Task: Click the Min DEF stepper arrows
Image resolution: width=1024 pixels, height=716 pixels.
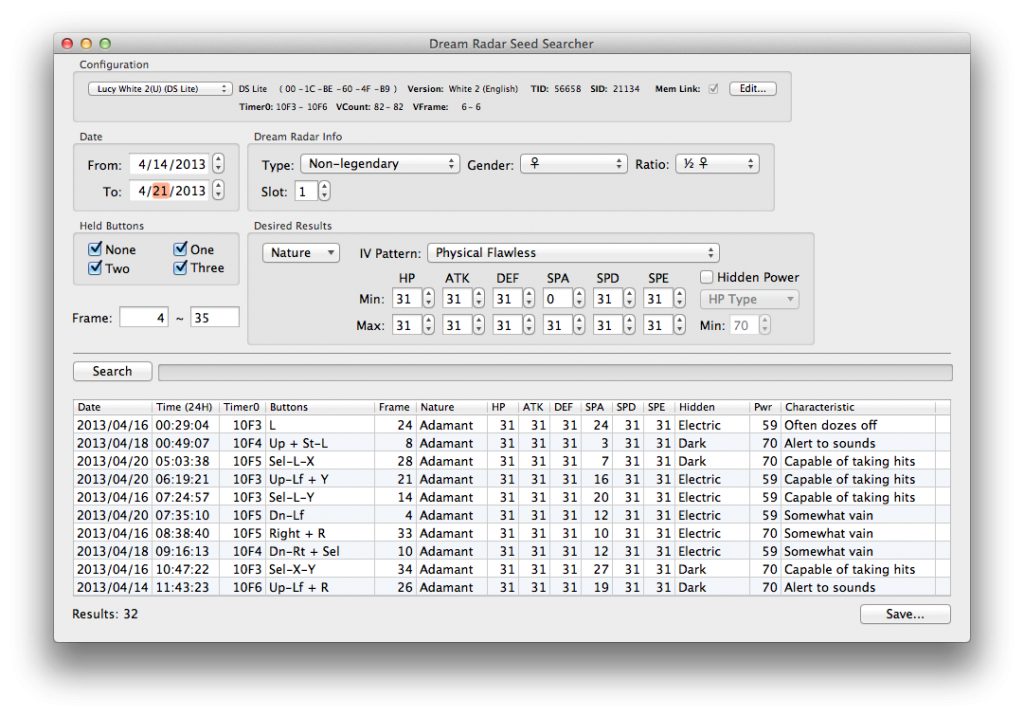Action: [x=529, y=299]
